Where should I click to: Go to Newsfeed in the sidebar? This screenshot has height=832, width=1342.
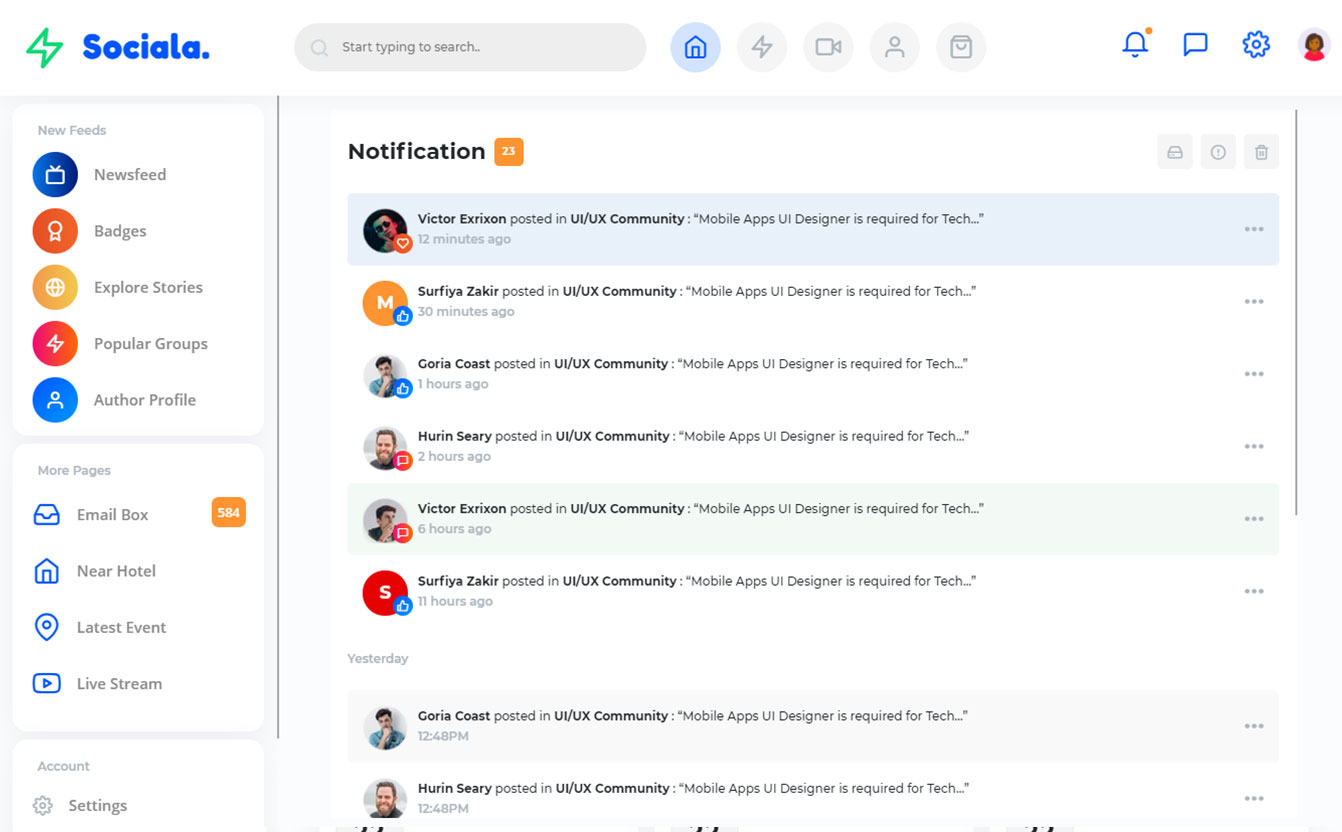point(129,175)
